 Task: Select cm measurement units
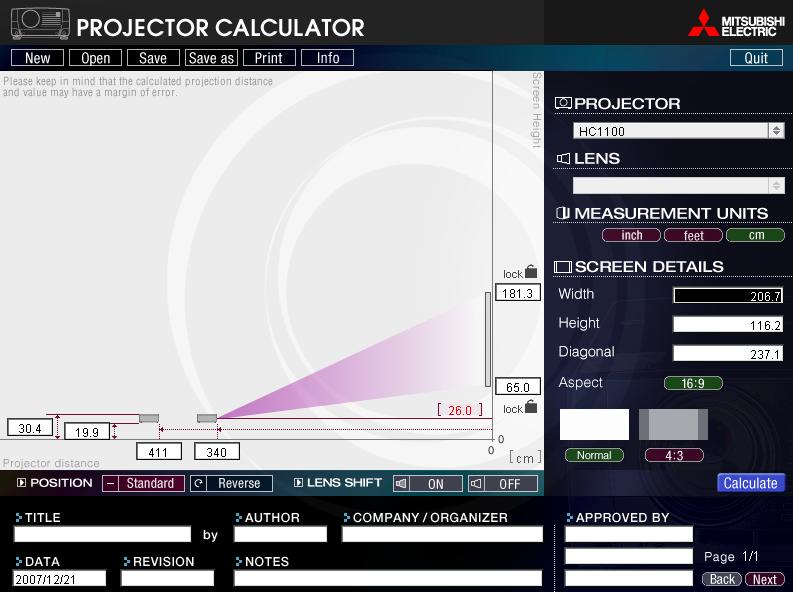coord(756,235)
